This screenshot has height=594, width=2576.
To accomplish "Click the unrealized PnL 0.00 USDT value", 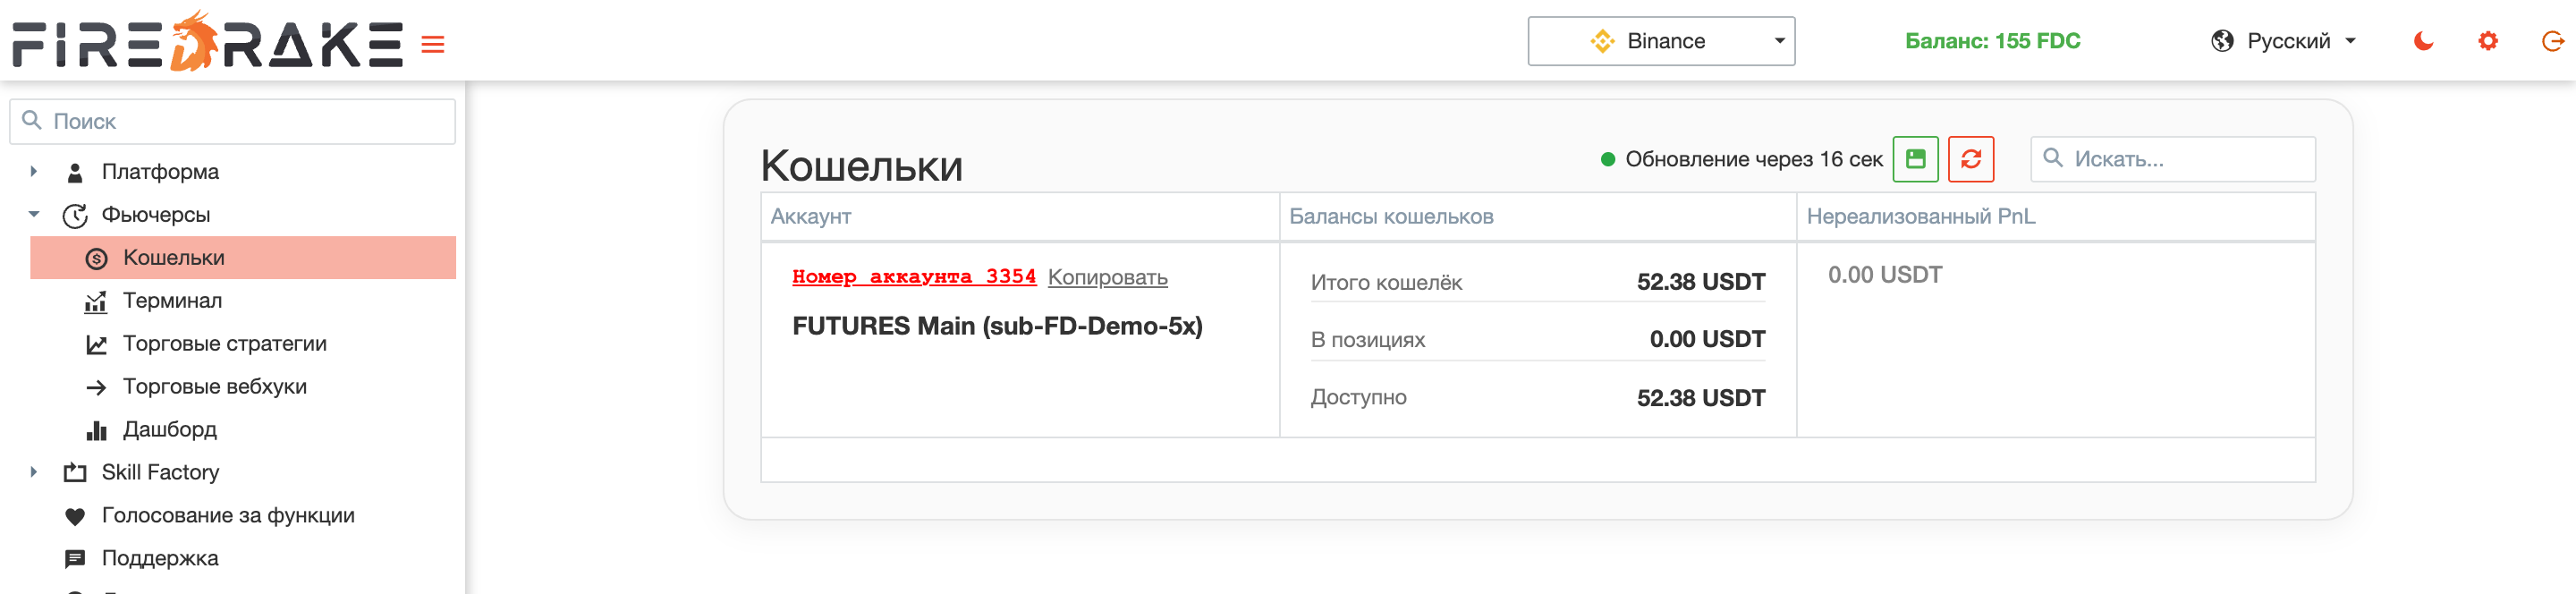I will 1884,275.
